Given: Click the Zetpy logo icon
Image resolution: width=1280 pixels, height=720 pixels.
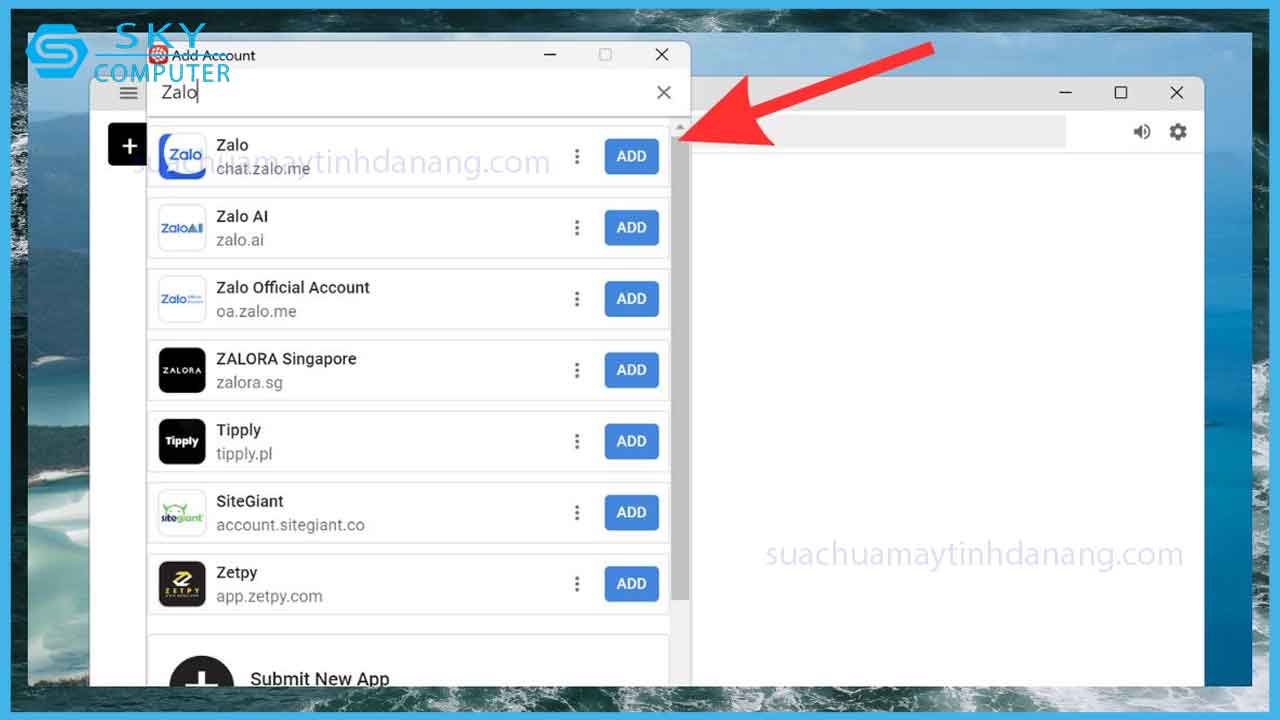Looking at the screenshot, I should click(182, 584).
